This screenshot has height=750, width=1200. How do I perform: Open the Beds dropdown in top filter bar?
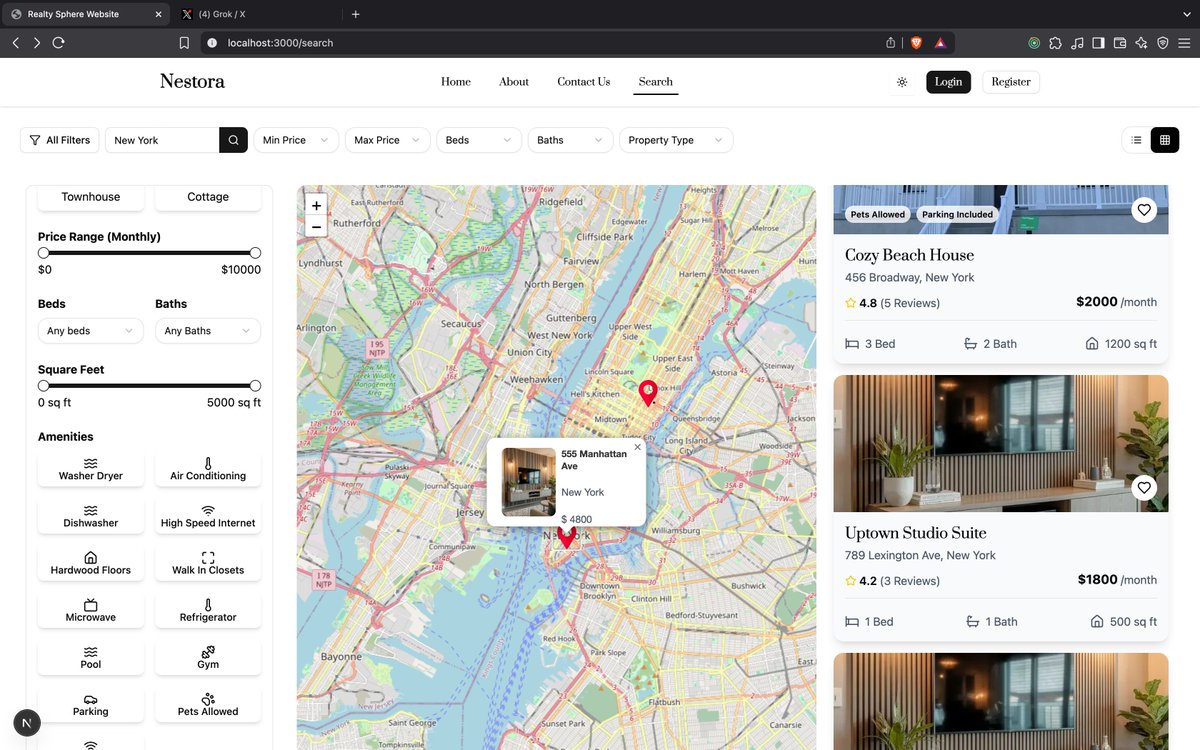[479, 140]
